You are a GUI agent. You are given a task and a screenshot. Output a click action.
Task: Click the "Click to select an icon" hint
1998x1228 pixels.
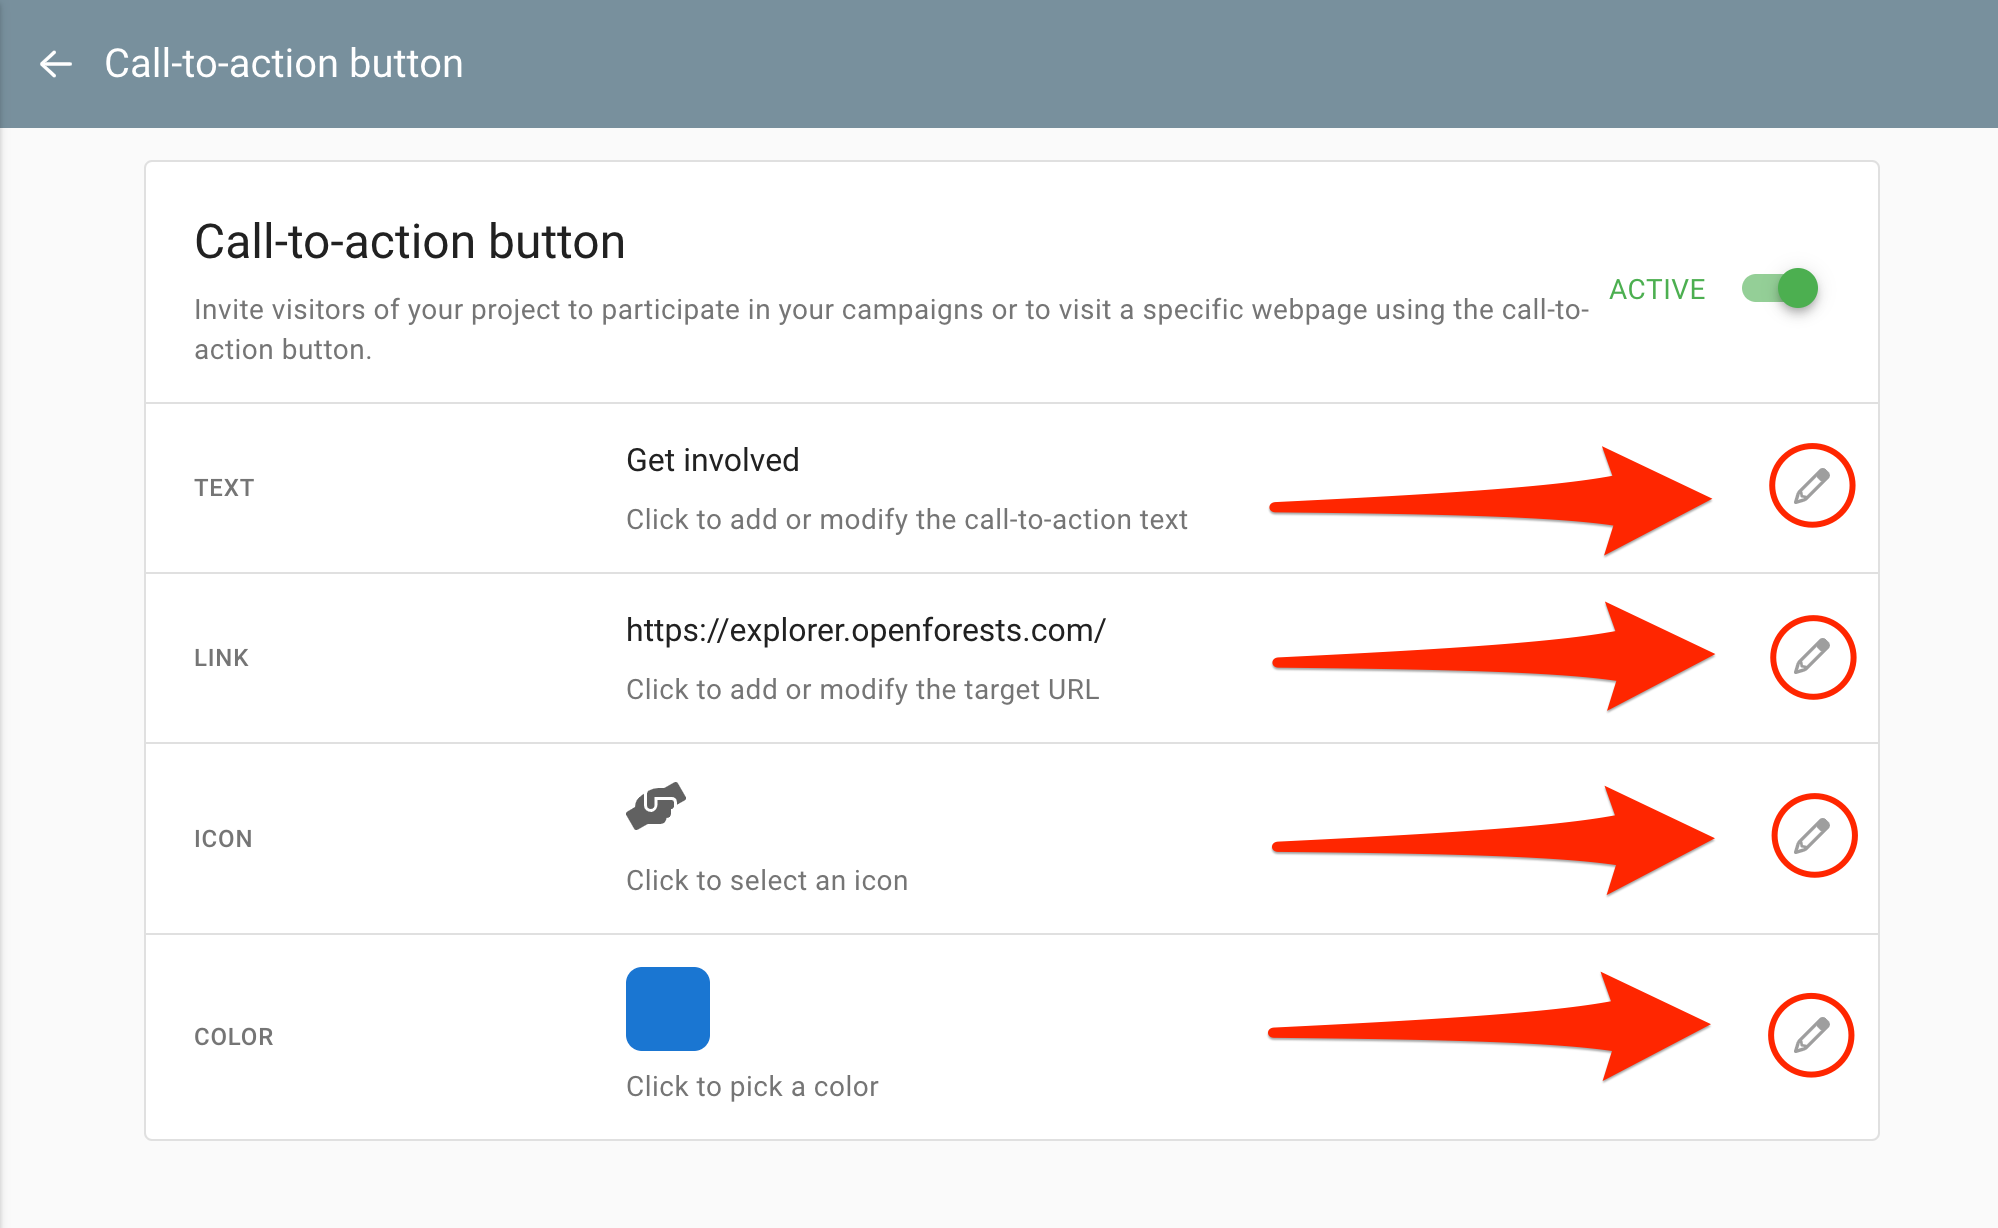click(x=767, y=881)
